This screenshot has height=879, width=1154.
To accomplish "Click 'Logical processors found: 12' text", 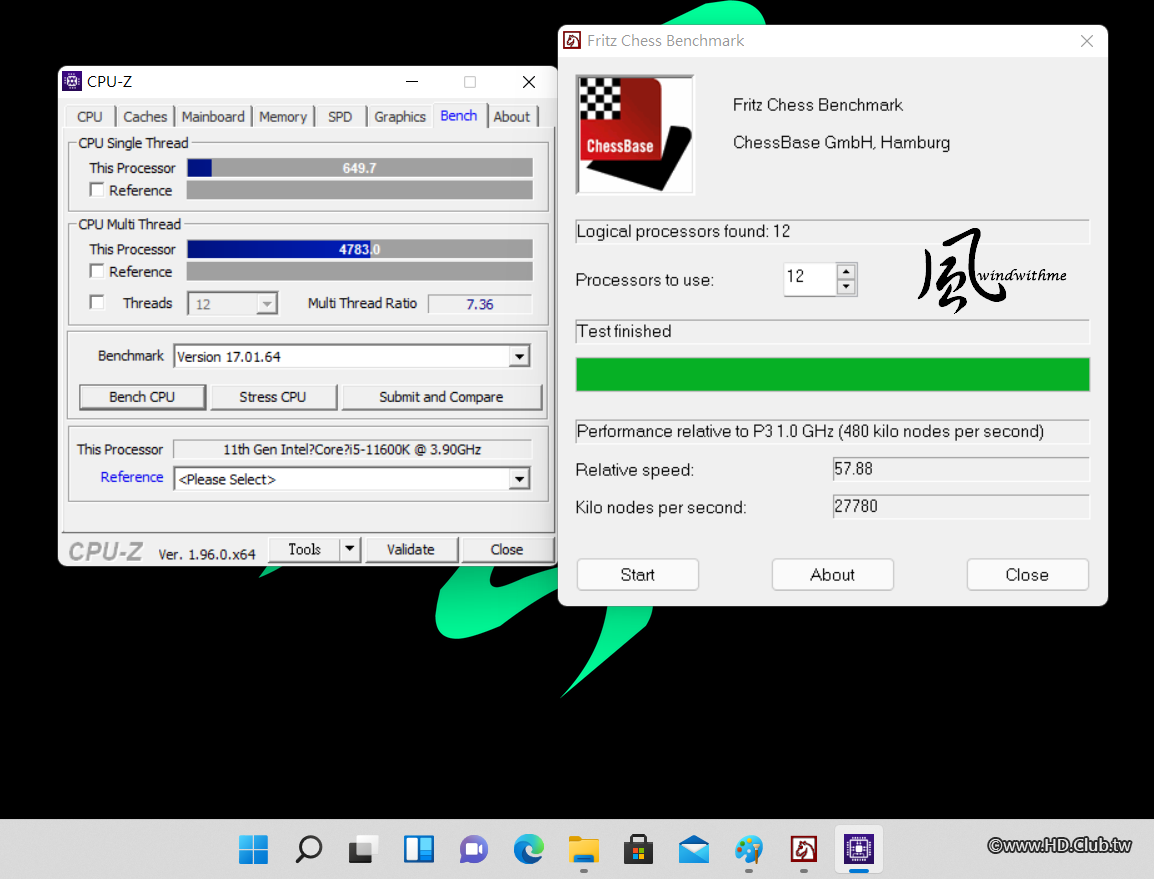I will click(683, 231).
